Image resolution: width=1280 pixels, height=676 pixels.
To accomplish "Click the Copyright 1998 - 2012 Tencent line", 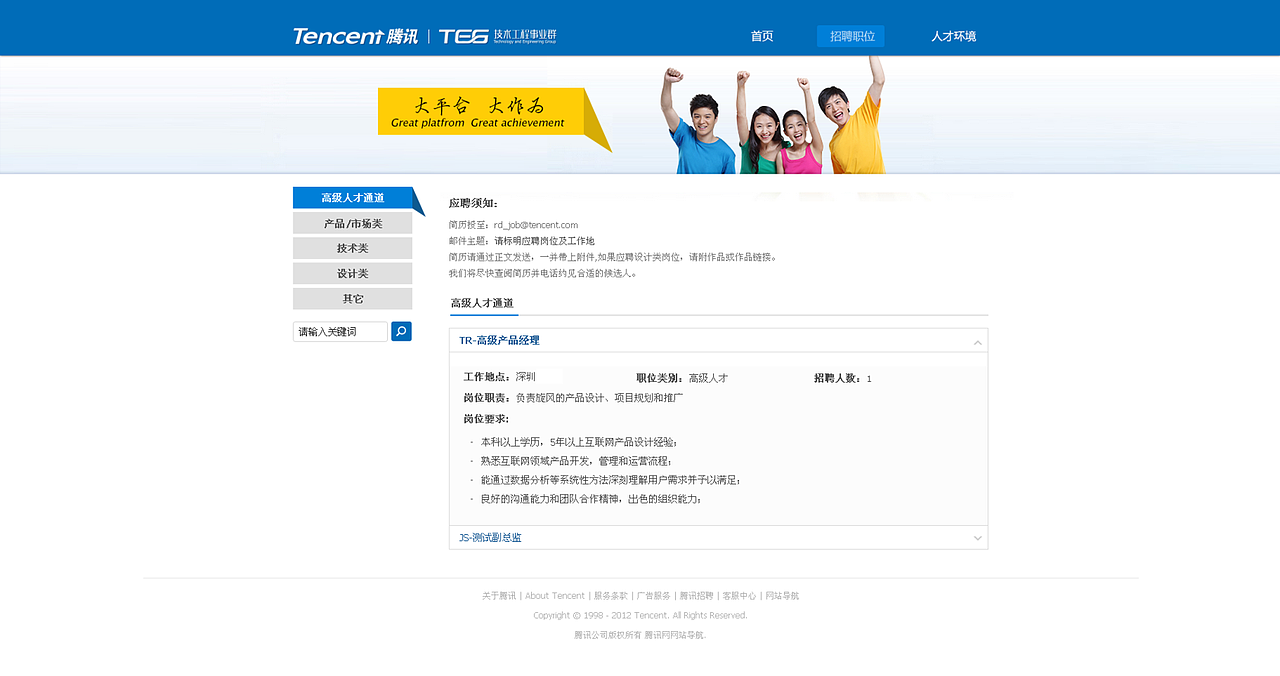I will (640, 616).
